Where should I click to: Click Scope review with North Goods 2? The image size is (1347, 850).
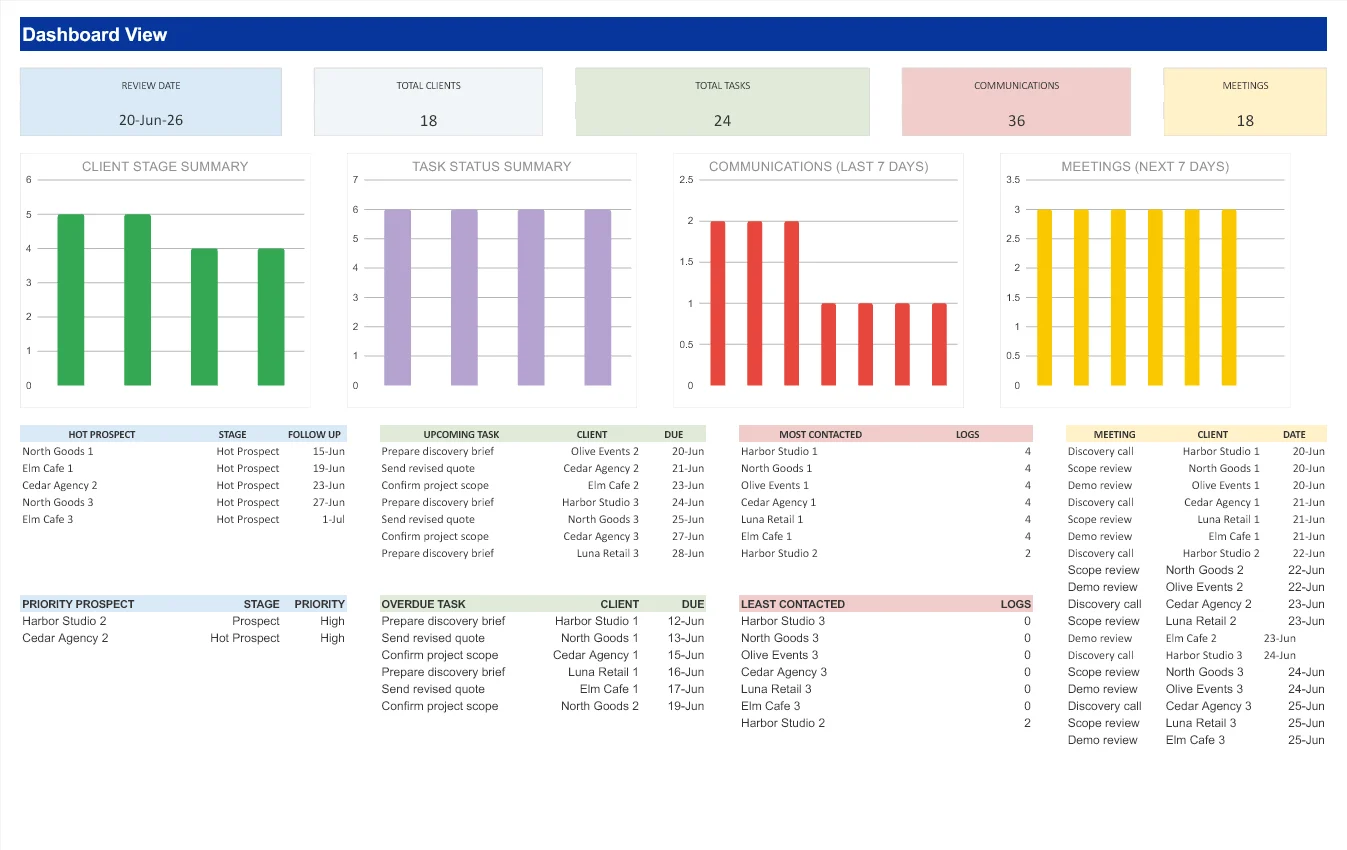pos(1104,570)
